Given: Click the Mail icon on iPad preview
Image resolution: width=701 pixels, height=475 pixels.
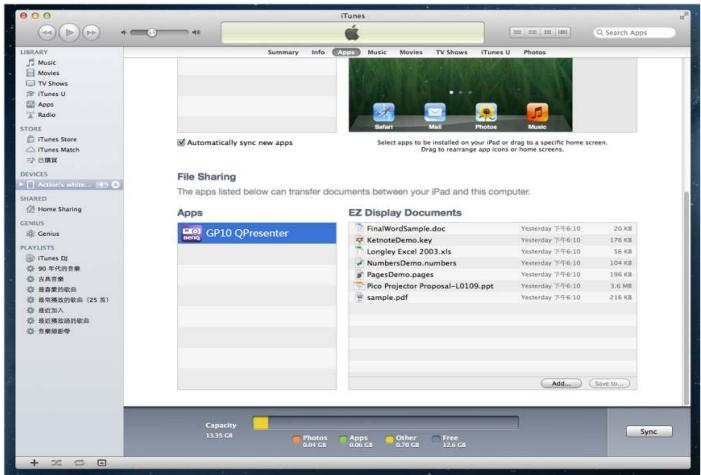Looking at the screenshot, I should pyautogui.click(x=435, y=113).
